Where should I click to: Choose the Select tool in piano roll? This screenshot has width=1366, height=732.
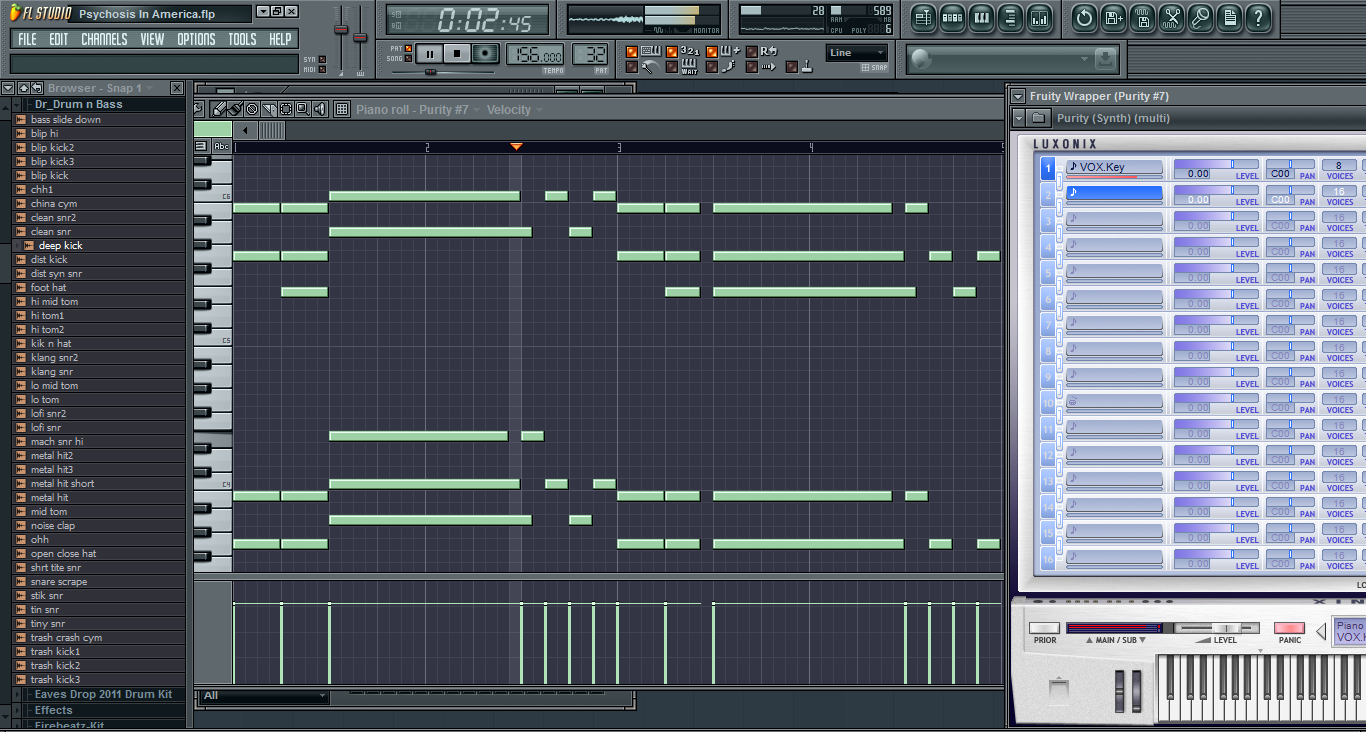286,109
